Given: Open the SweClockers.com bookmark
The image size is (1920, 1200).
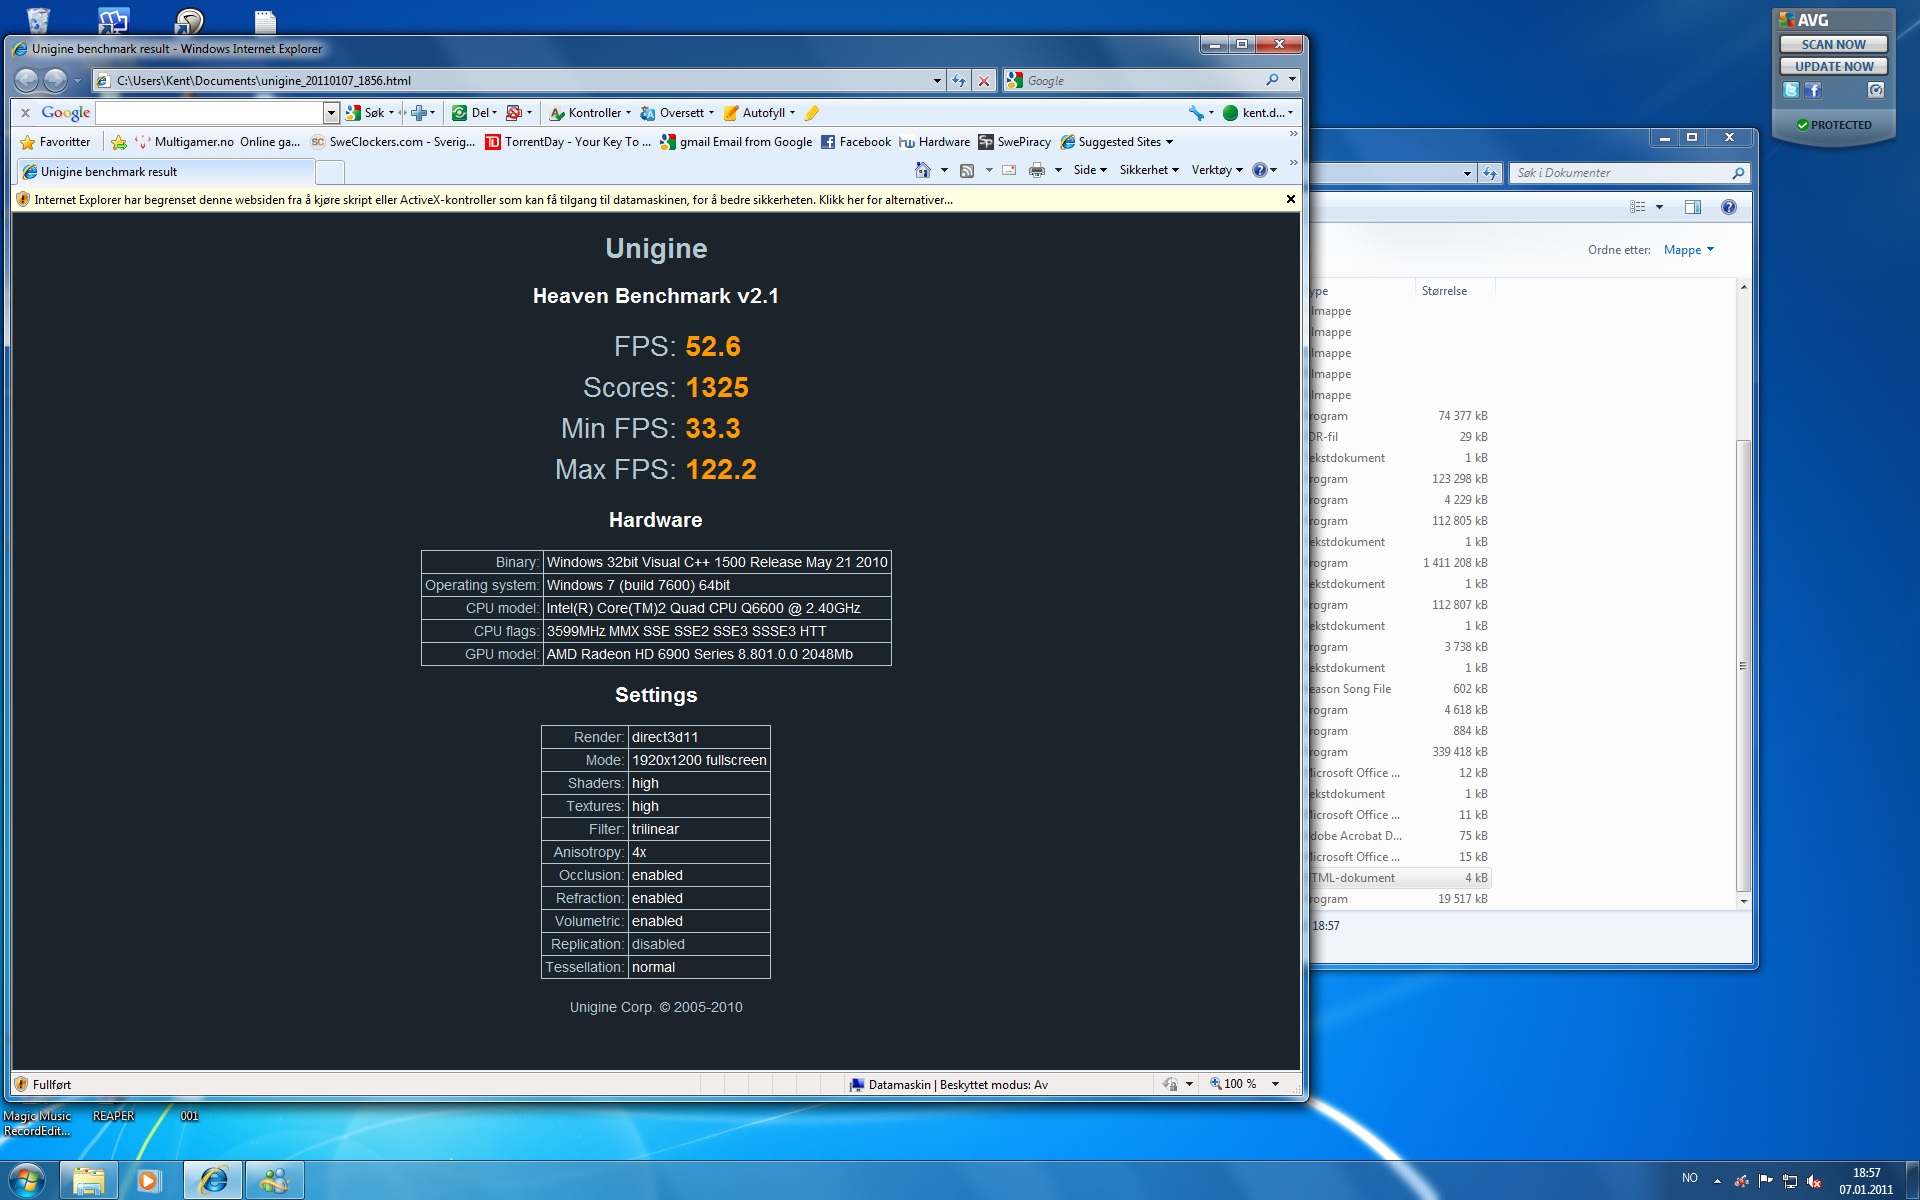Looking at the screenshot, I should coord(393,142).
